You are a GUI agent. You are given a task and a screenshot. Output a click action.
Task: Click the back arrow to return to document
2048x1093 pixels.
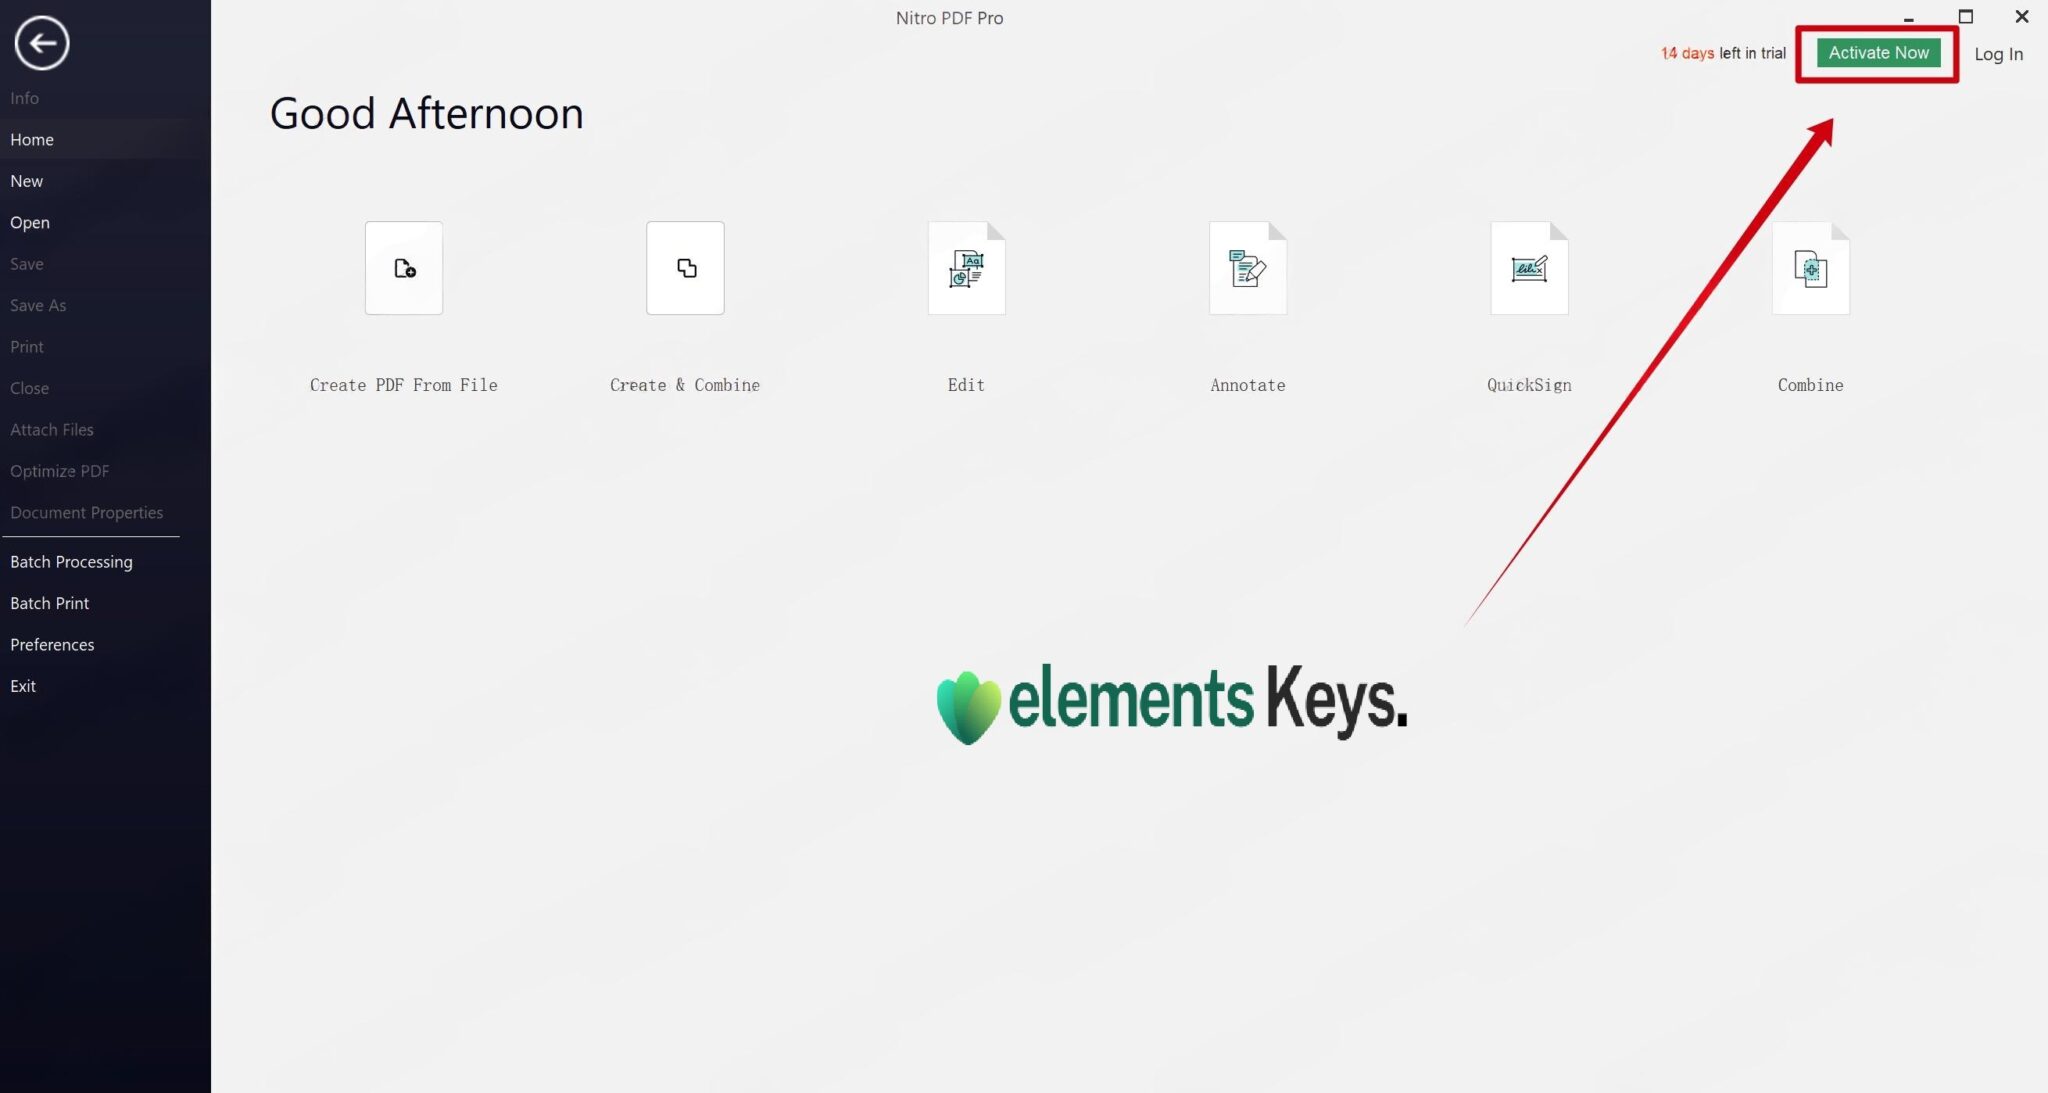(41, 42)
